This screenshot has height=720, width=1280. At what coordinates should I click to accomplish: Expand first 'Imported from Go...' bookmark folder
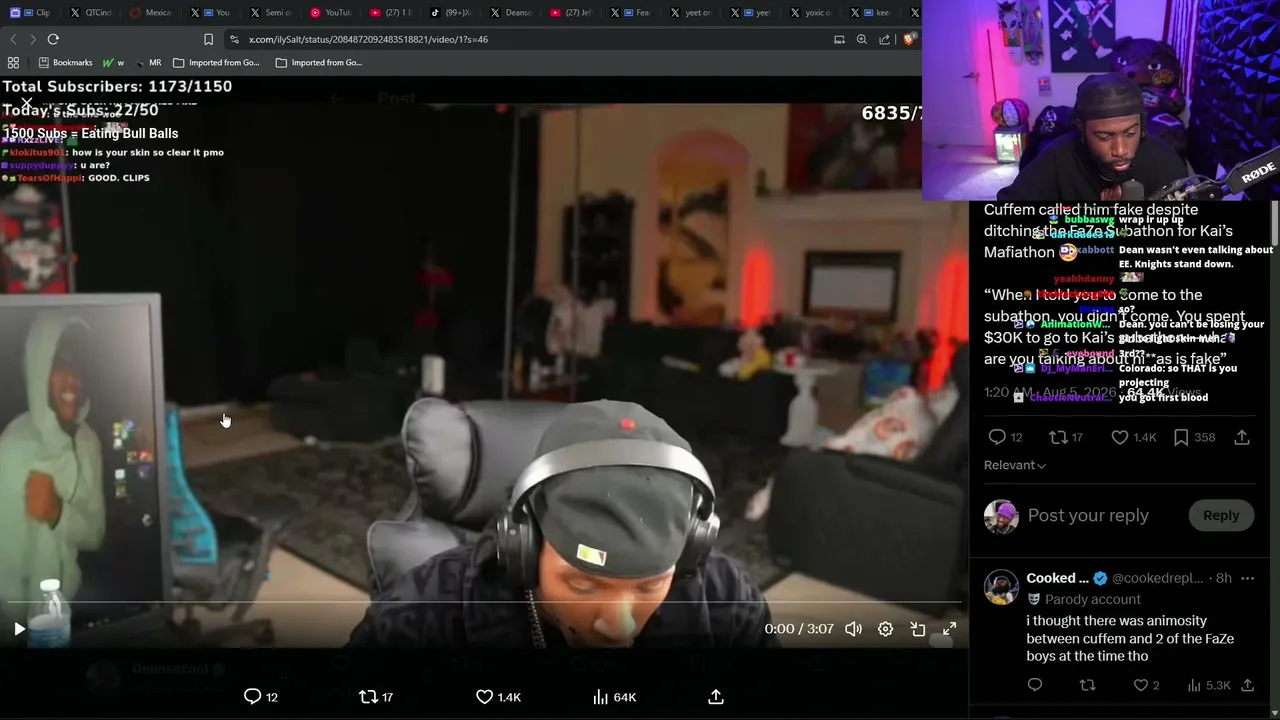tap(216, 62)
